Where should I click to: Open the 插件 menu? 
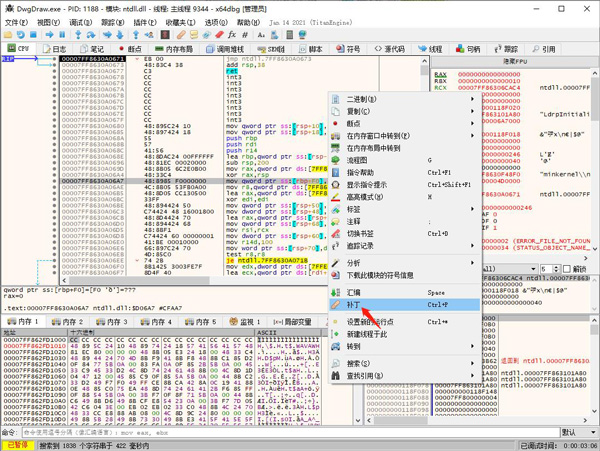(145, 23)
